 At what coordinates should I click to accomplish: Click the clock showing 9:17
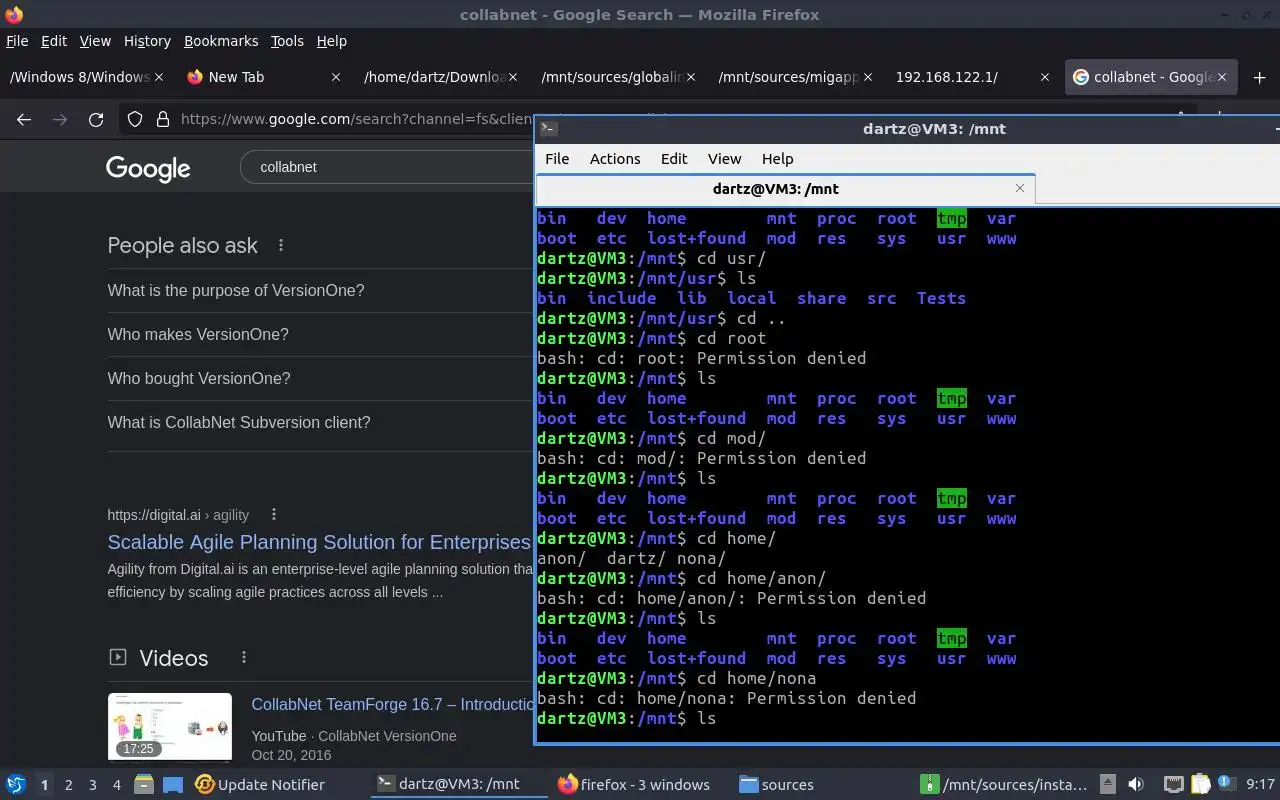(x=1261, y=784)
